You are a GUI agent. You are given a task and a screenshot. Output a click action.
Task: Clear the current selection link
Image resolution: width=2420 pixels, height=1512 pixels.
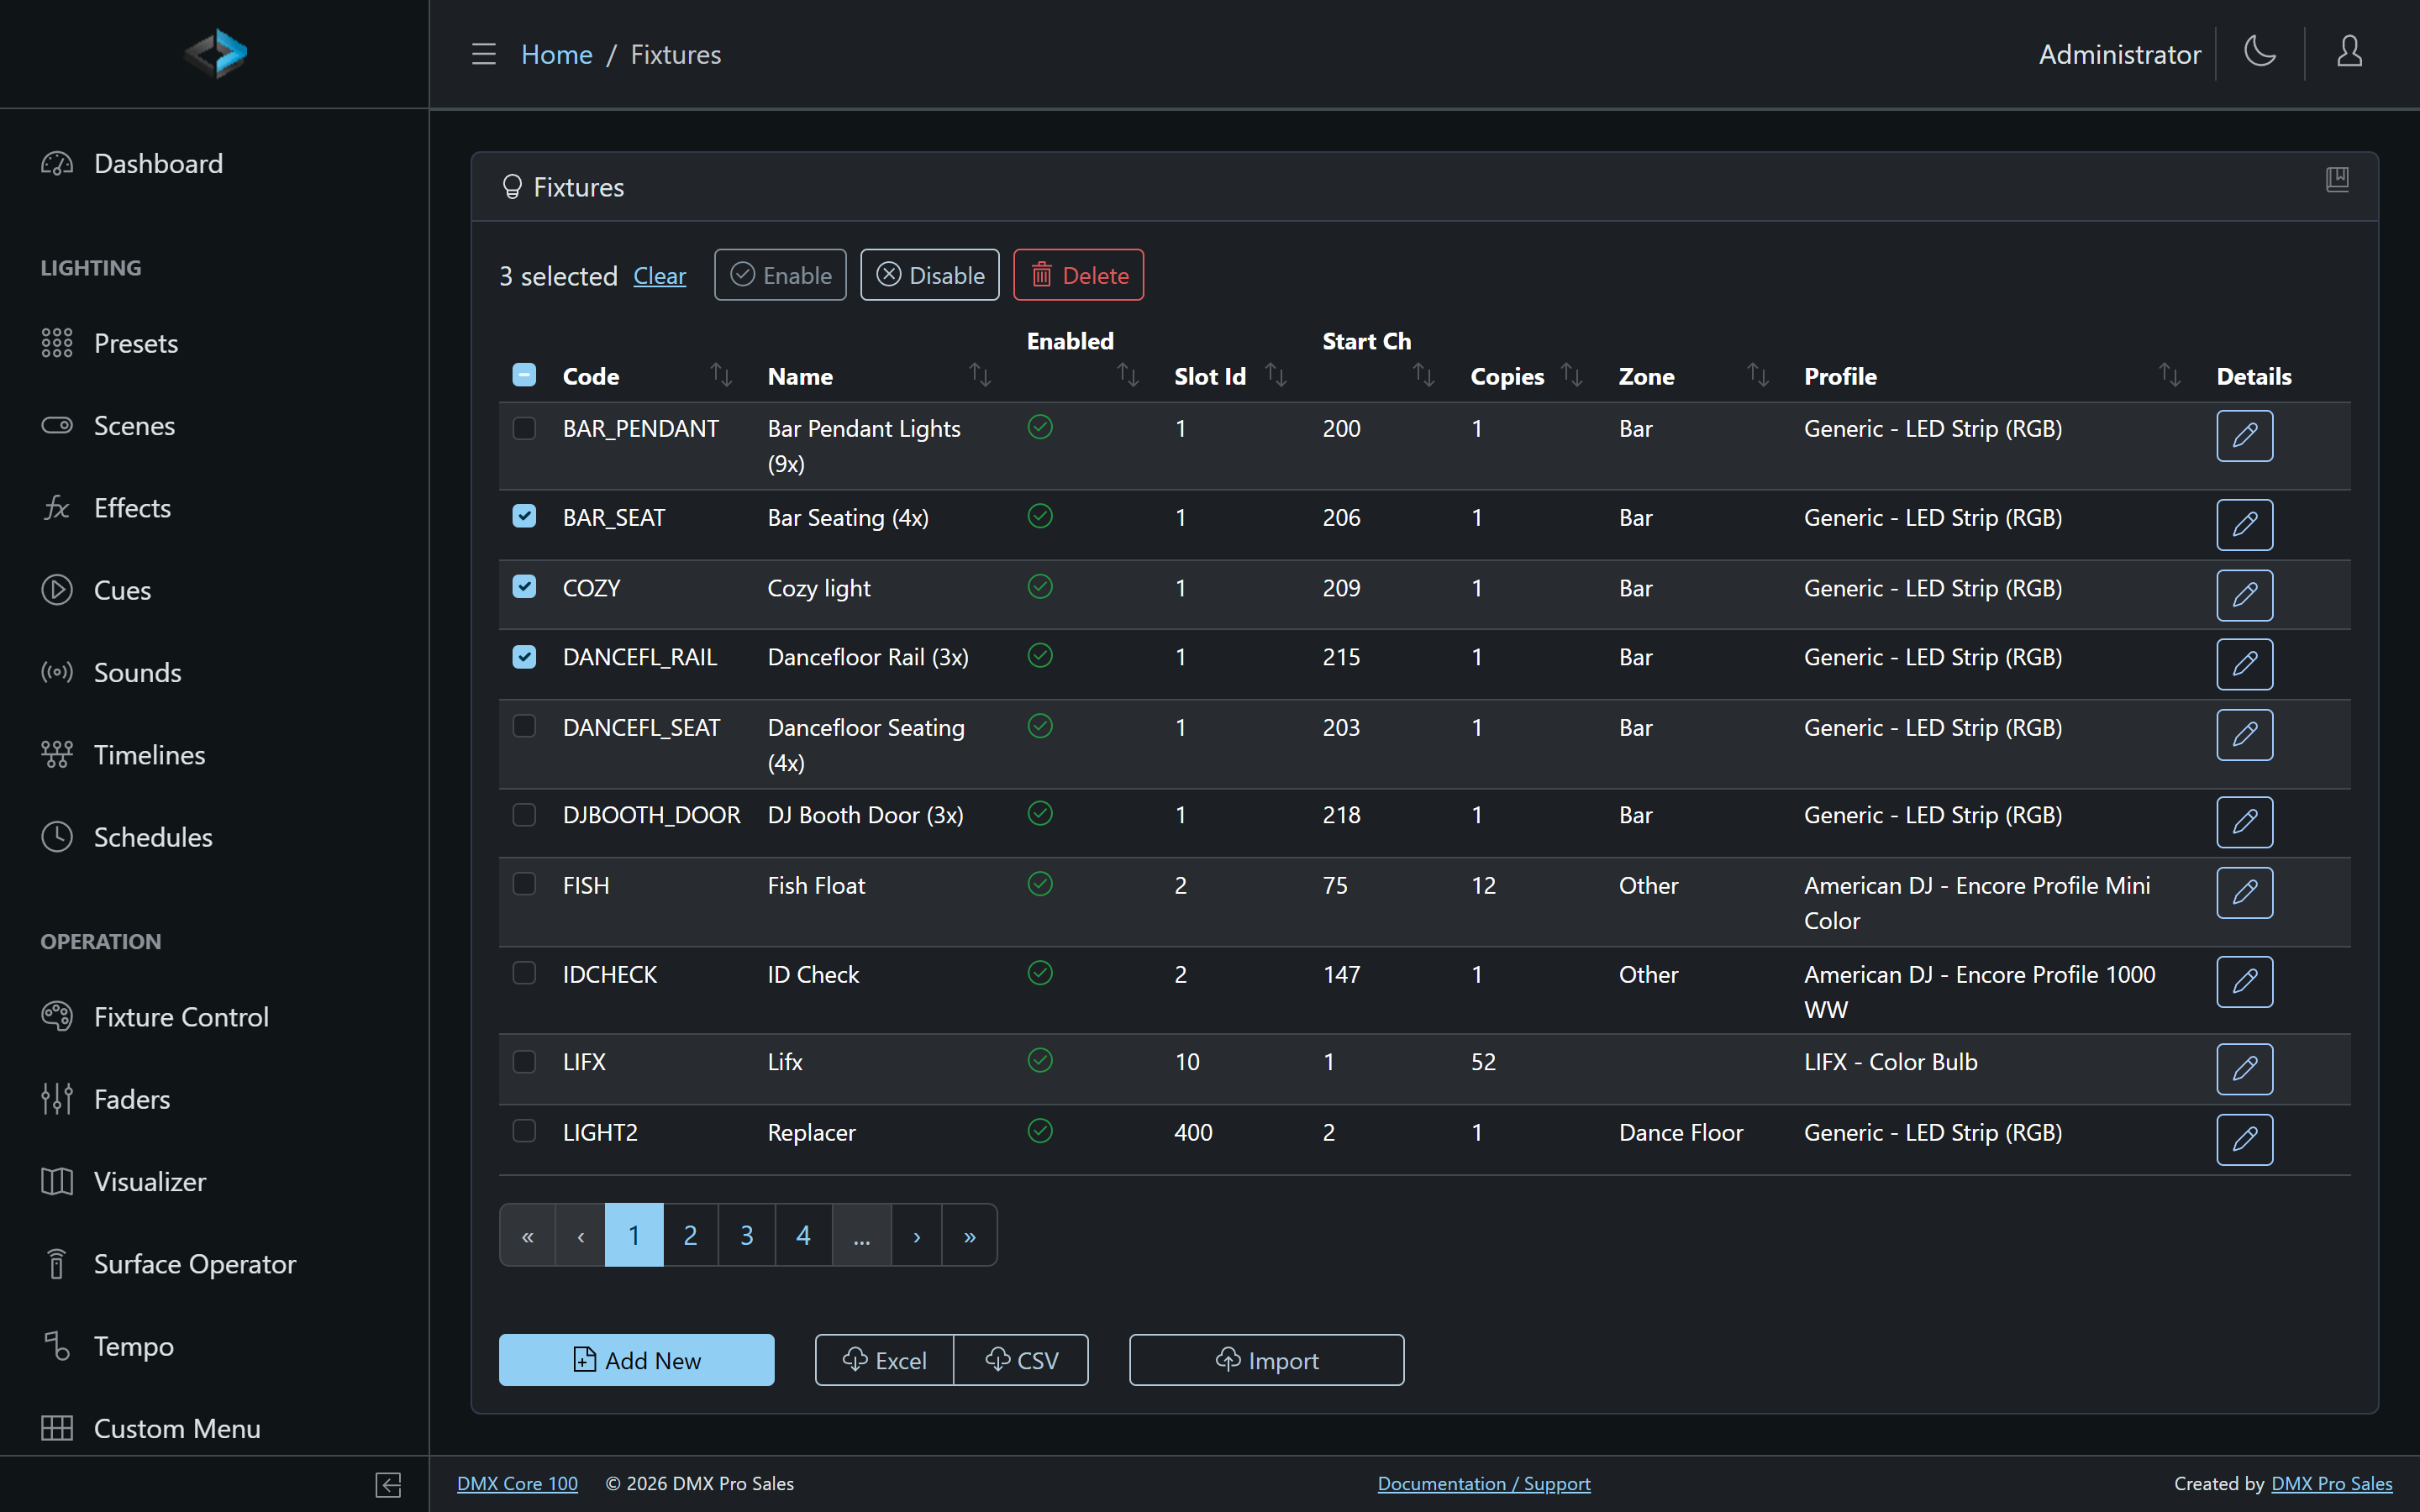click(659, 276)
